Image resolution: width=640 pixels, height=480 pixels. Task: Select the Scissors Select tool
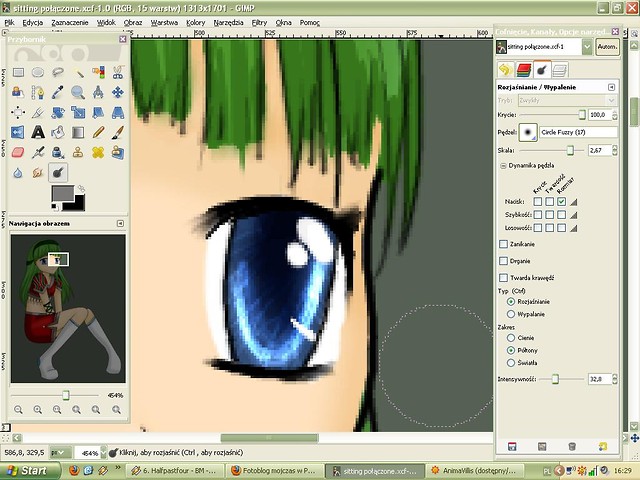tap(118, 73)
